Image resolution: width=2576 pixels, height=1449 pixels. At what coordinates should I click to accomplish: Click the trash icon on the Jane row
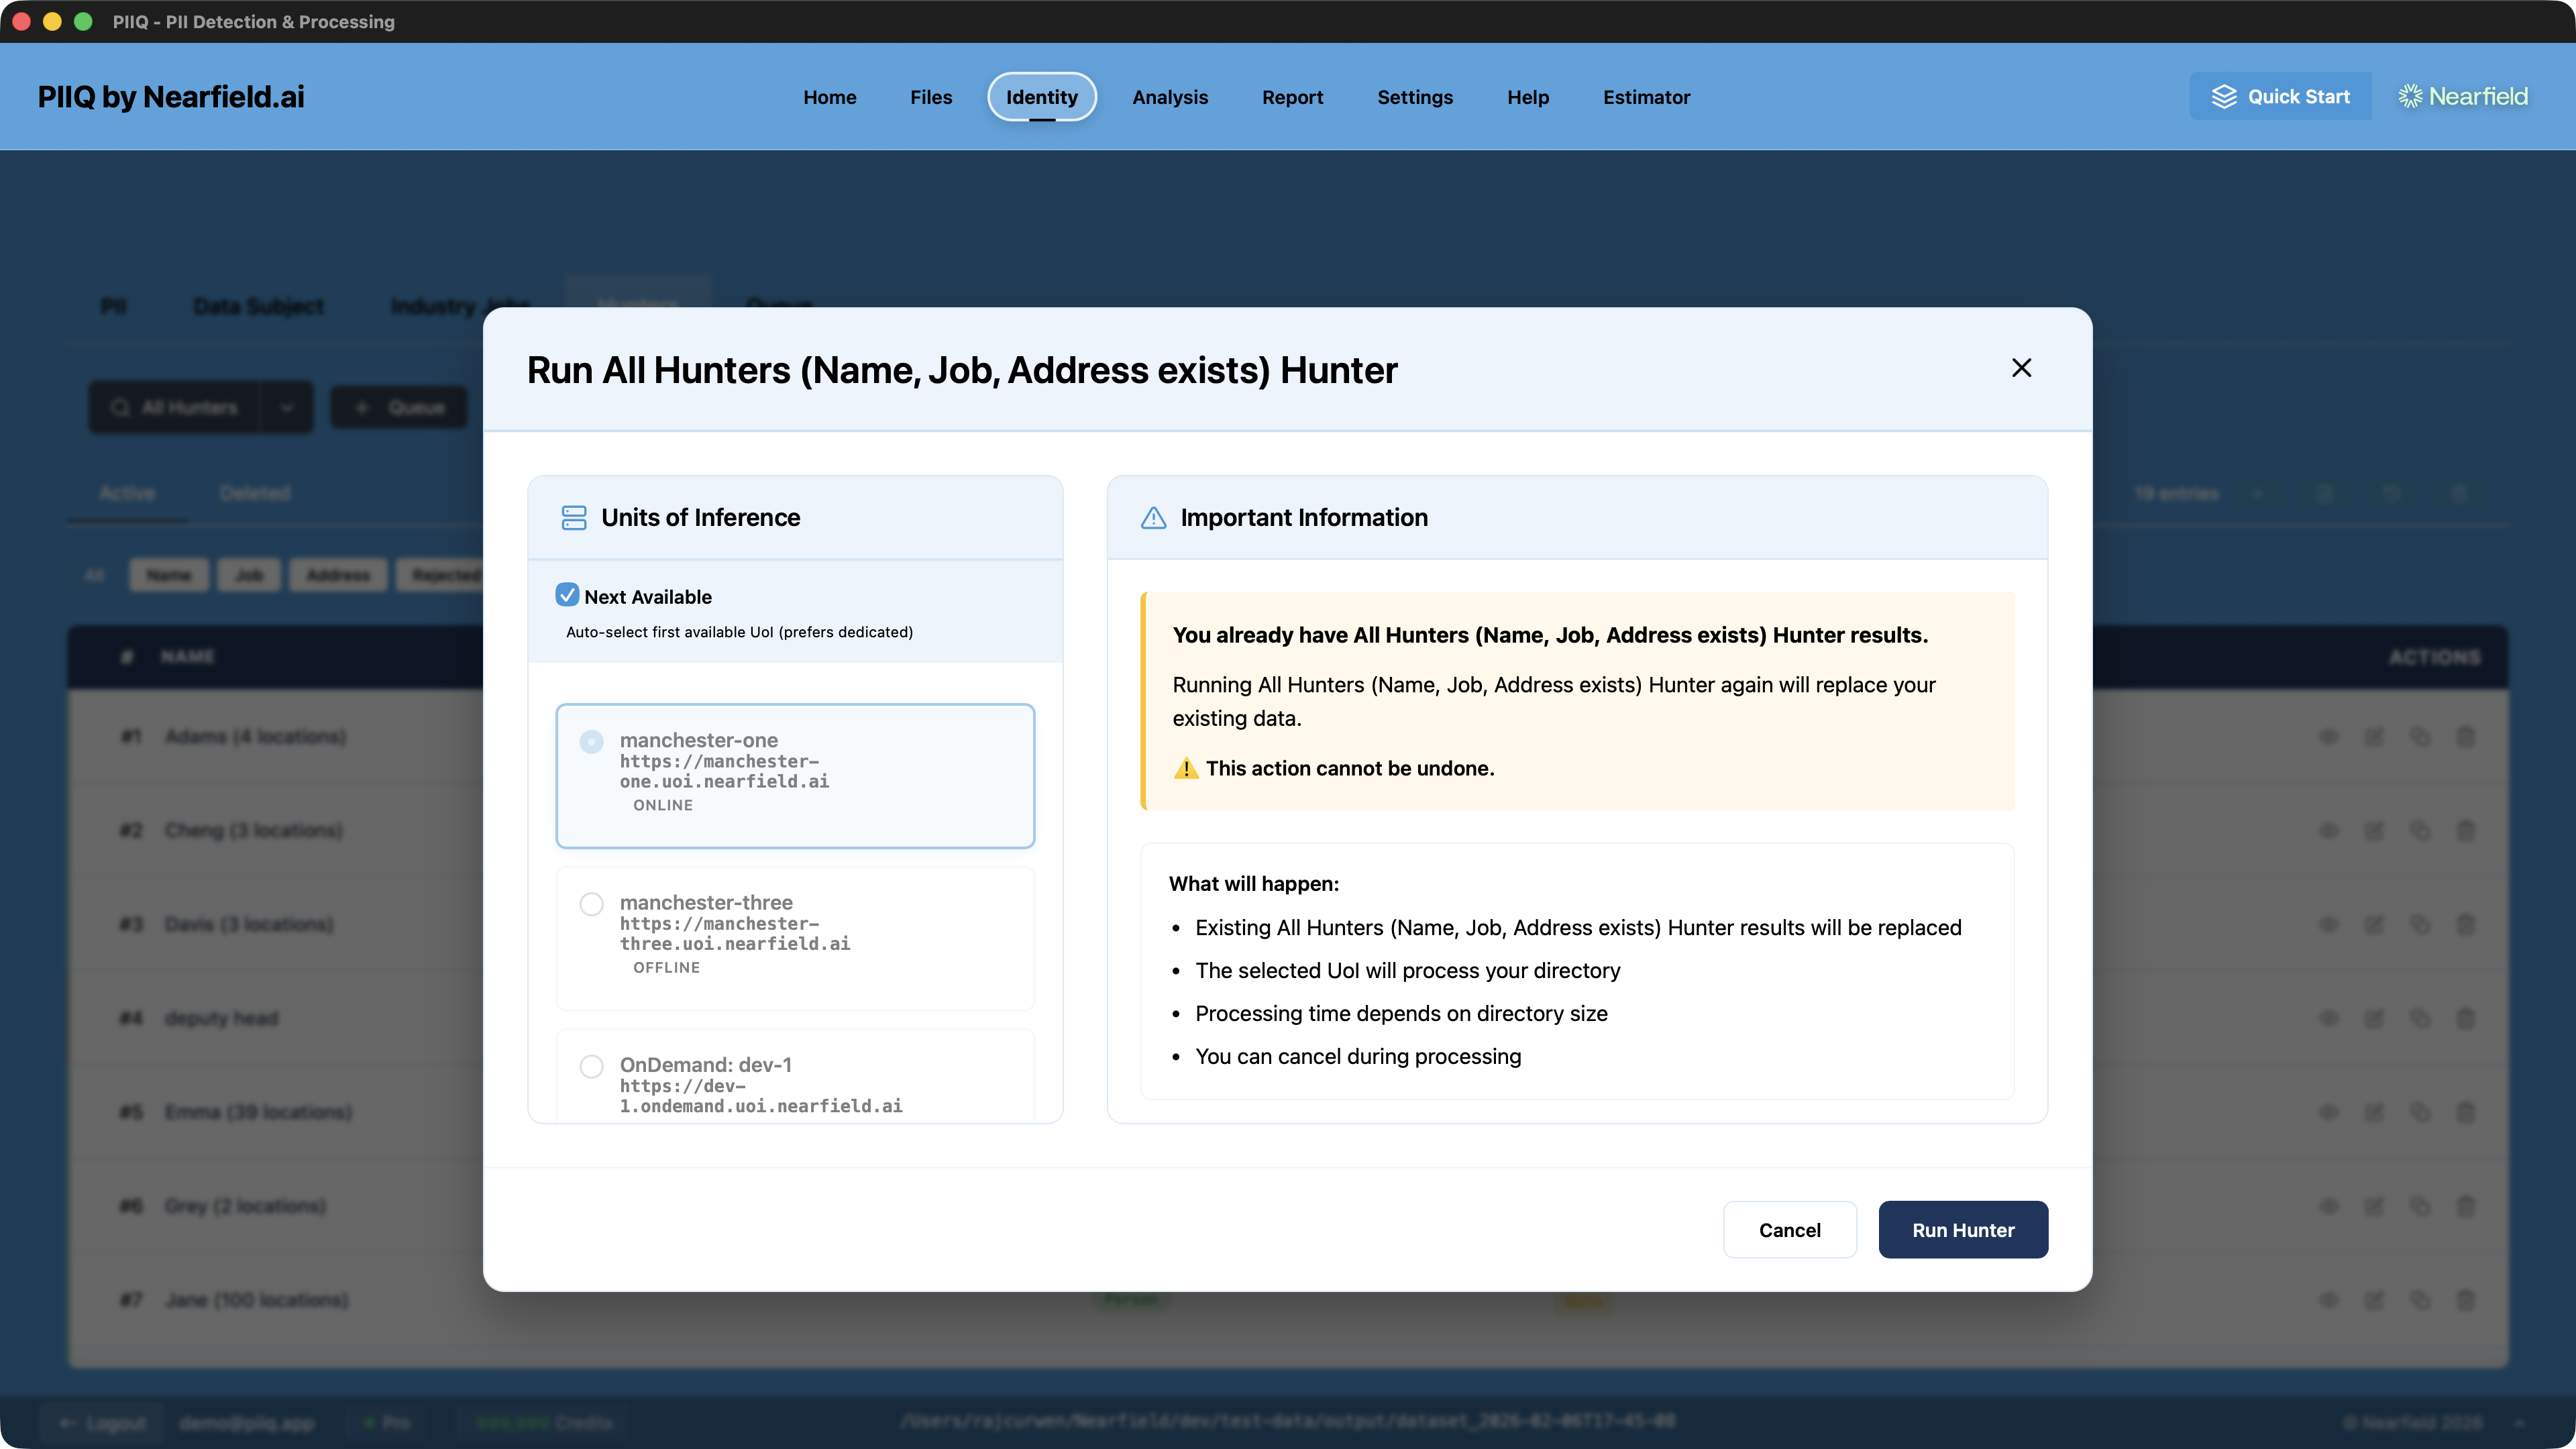tap(2466, 1300)
